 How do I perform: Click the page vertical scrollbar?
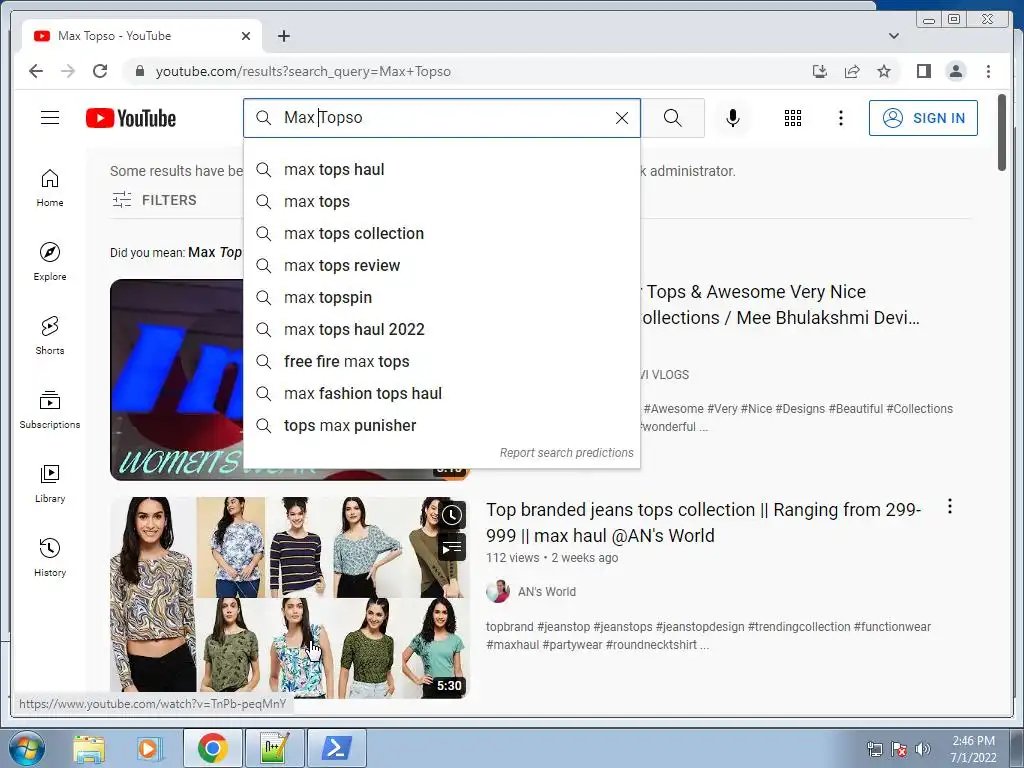[1002, 133]
